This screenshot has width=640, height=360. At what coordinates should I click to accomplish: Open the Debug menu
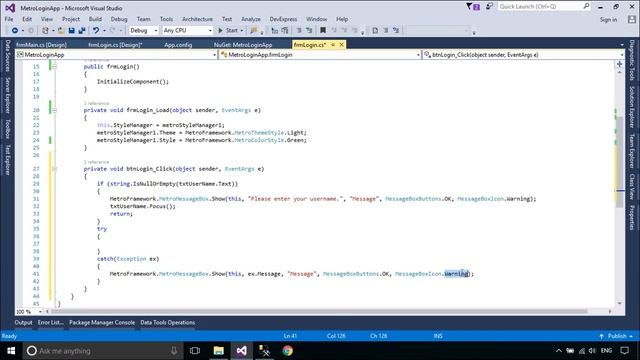coord(119,19)
